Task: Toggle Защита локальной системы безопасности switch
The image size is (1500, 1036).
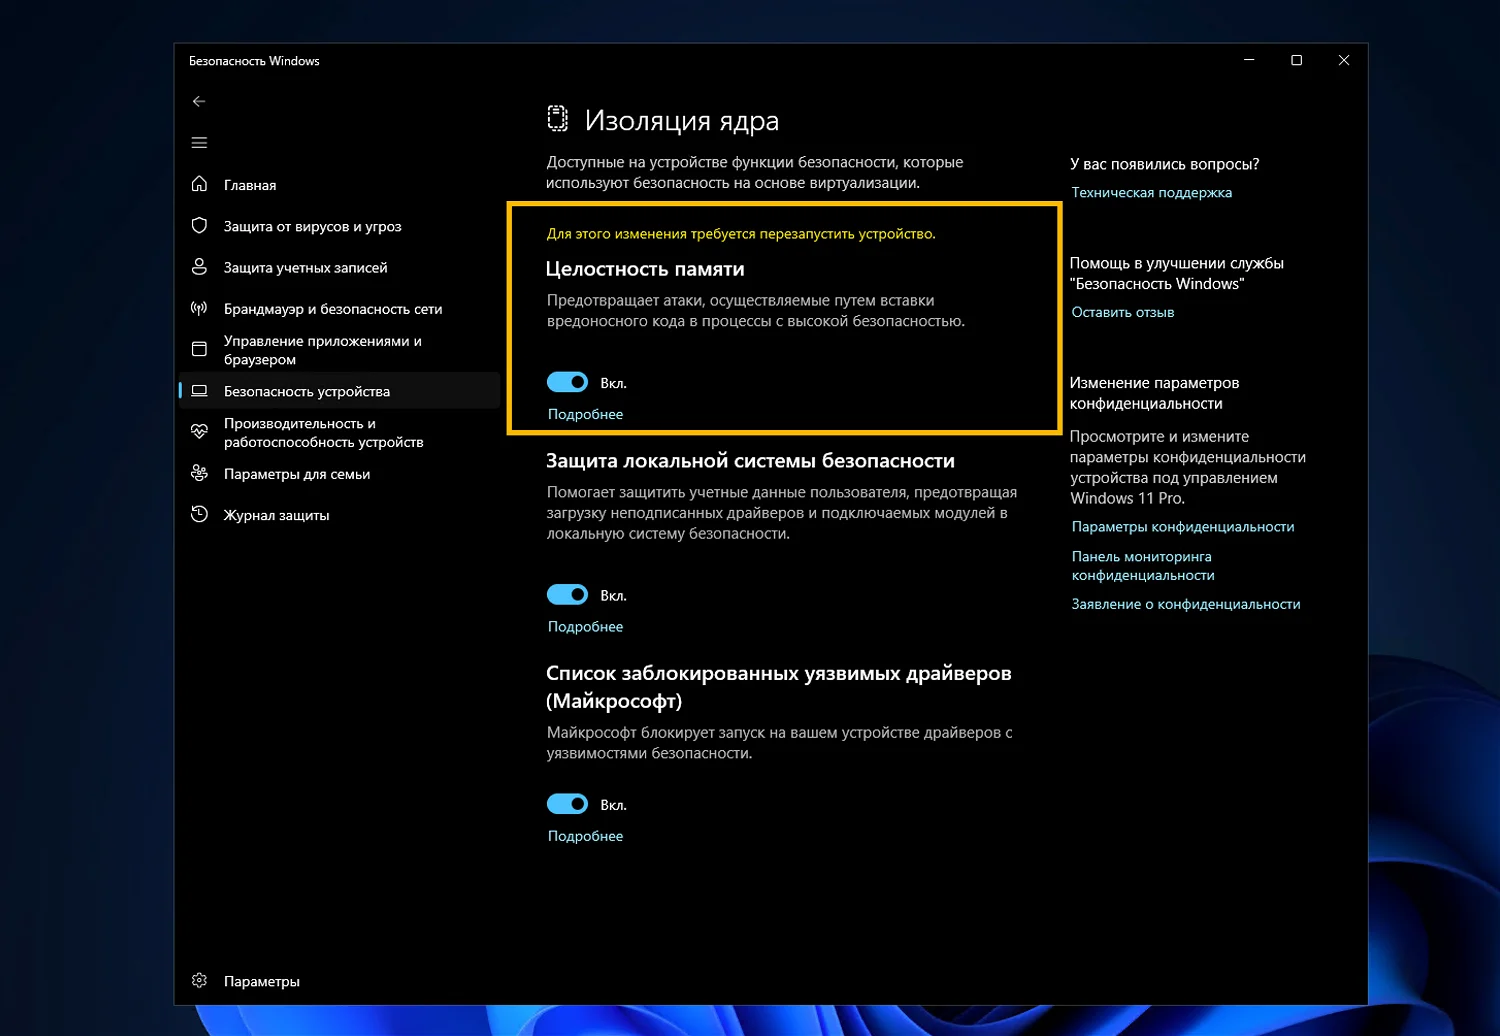Action: click(567, 595)
